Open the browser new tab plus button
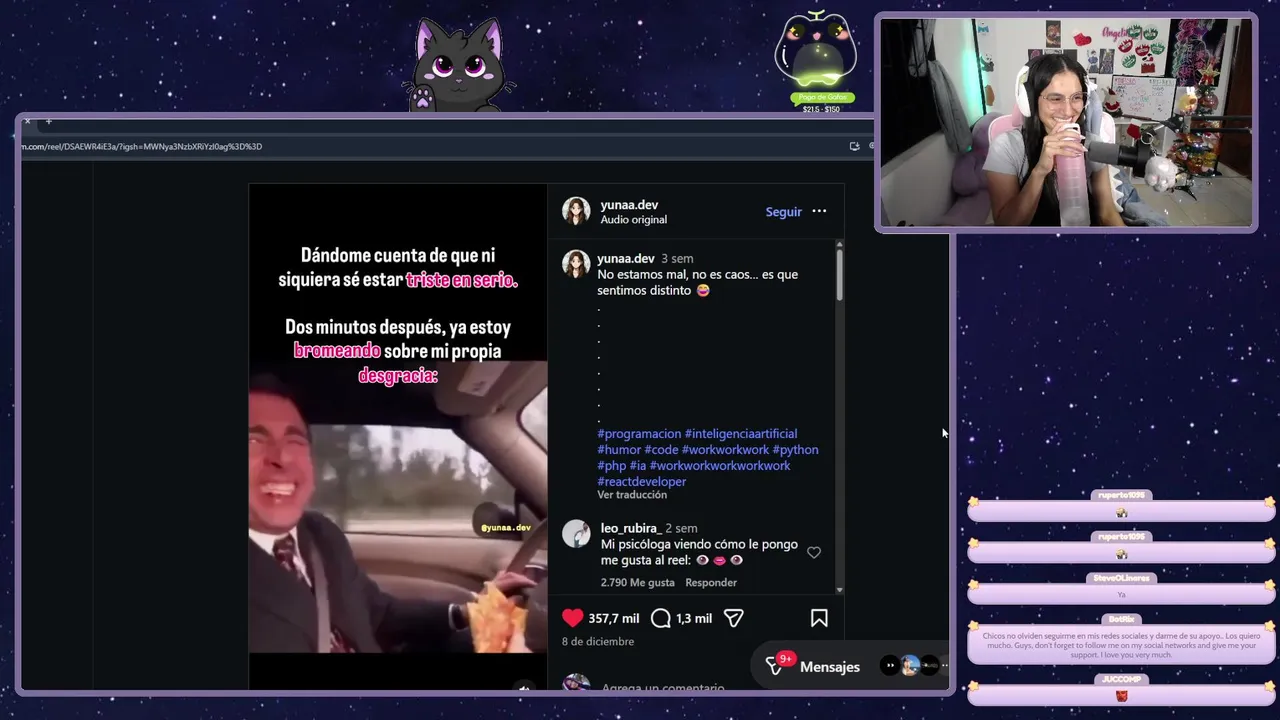 point(48,122)
